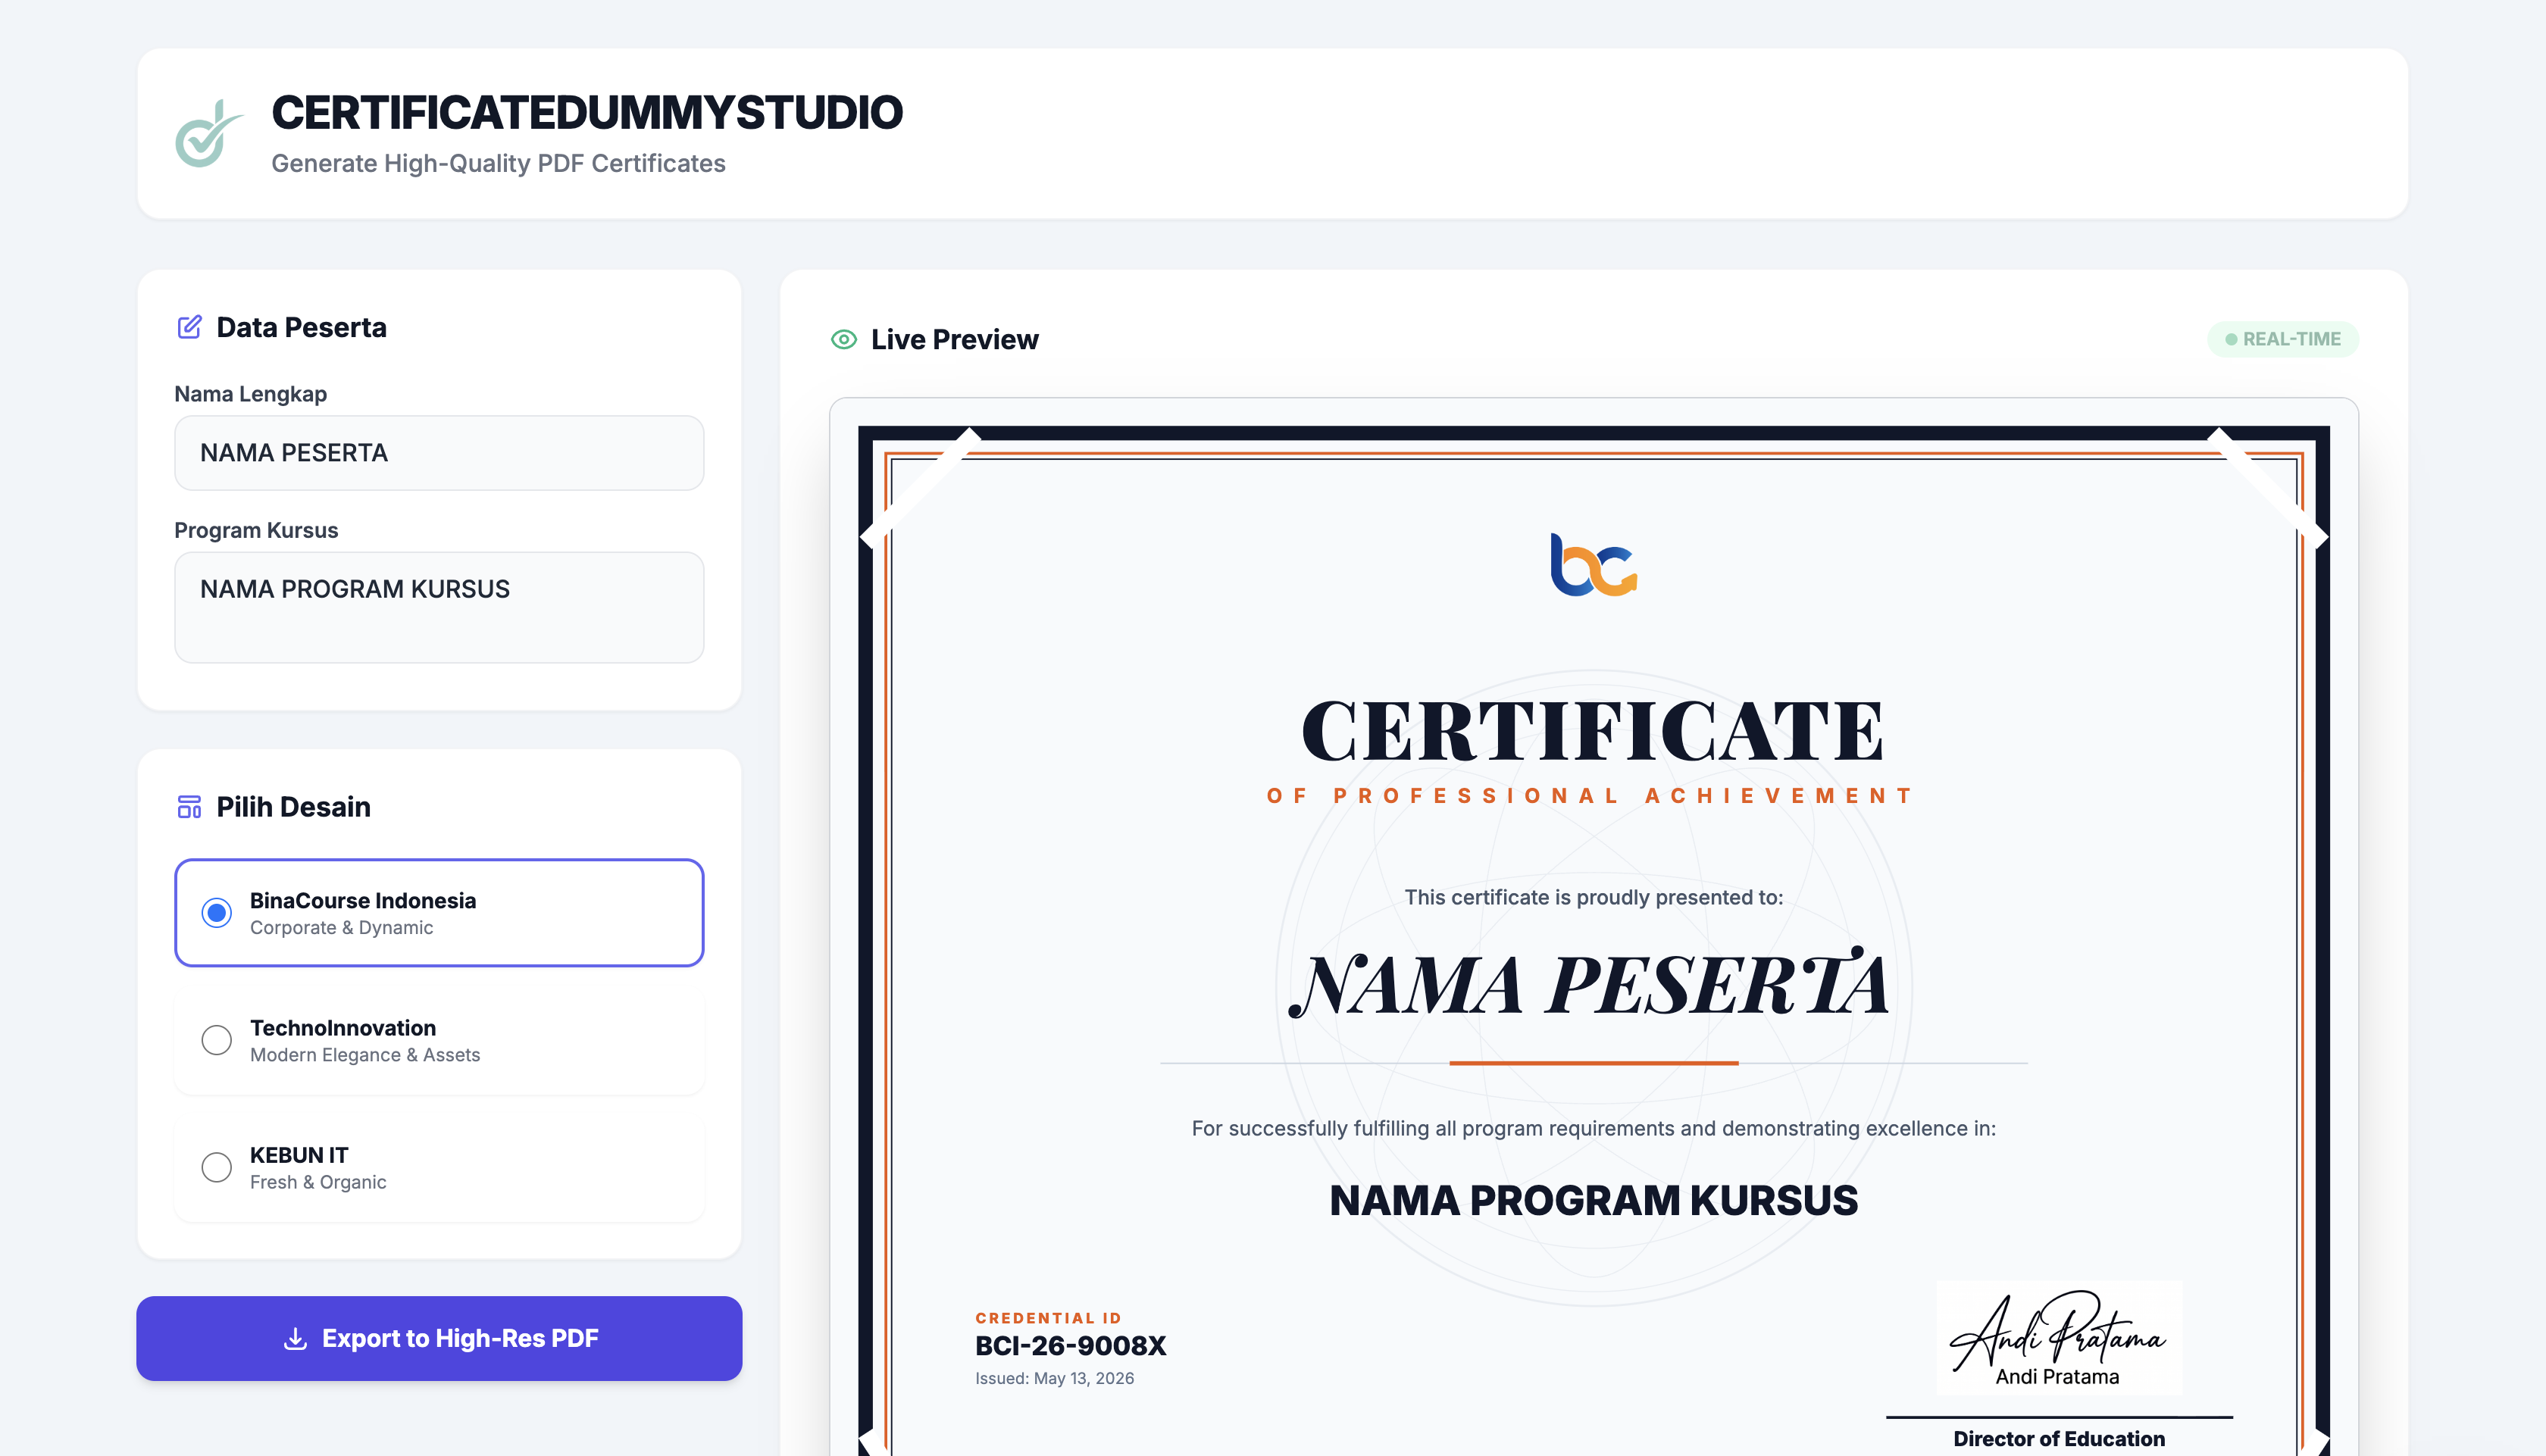Screen dimensions: 2546x1456
Task: Focus the Program Kursus text area
Action: 439,607
